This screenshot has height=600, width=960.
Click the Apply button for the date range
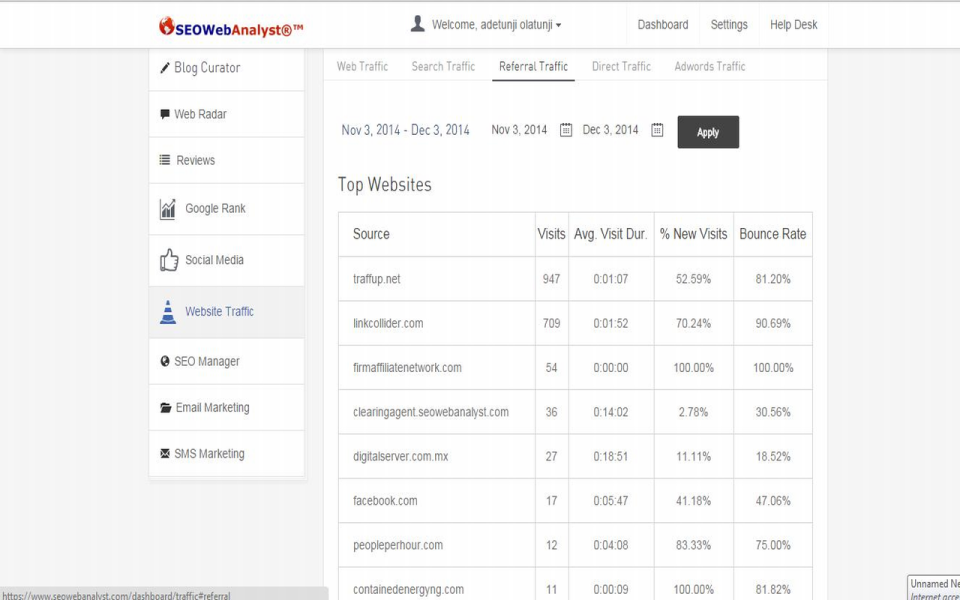click(x=708, y=131)
